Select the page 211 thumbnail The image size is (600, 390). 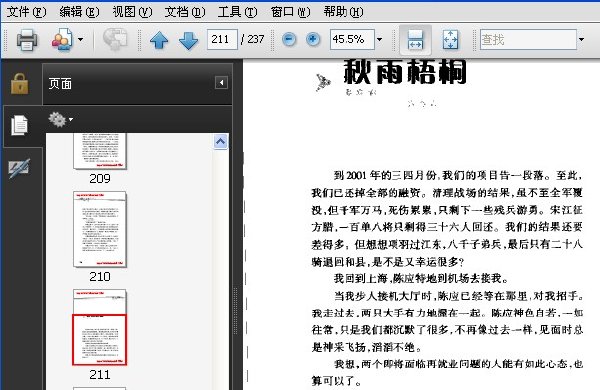(x=100, y=327)
